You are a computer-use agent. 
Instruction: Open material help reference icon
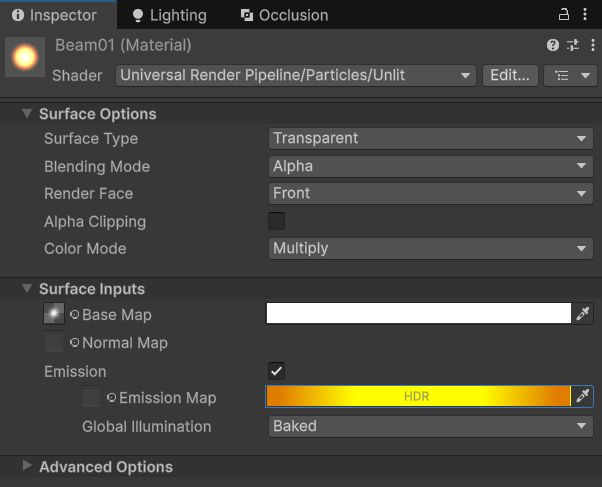click(x=552, y=45)
